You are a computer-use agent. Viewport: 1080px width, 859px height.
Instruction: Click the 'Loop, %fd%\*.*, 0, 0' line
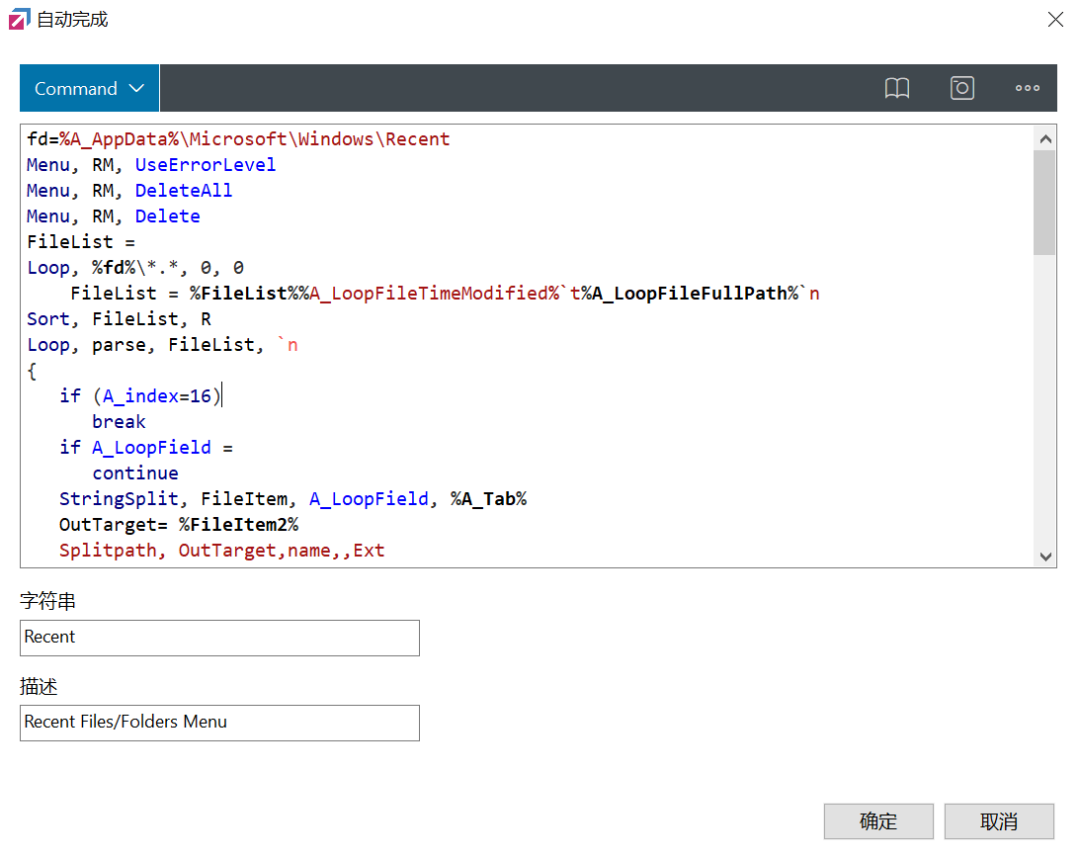[x=135, y=268]
